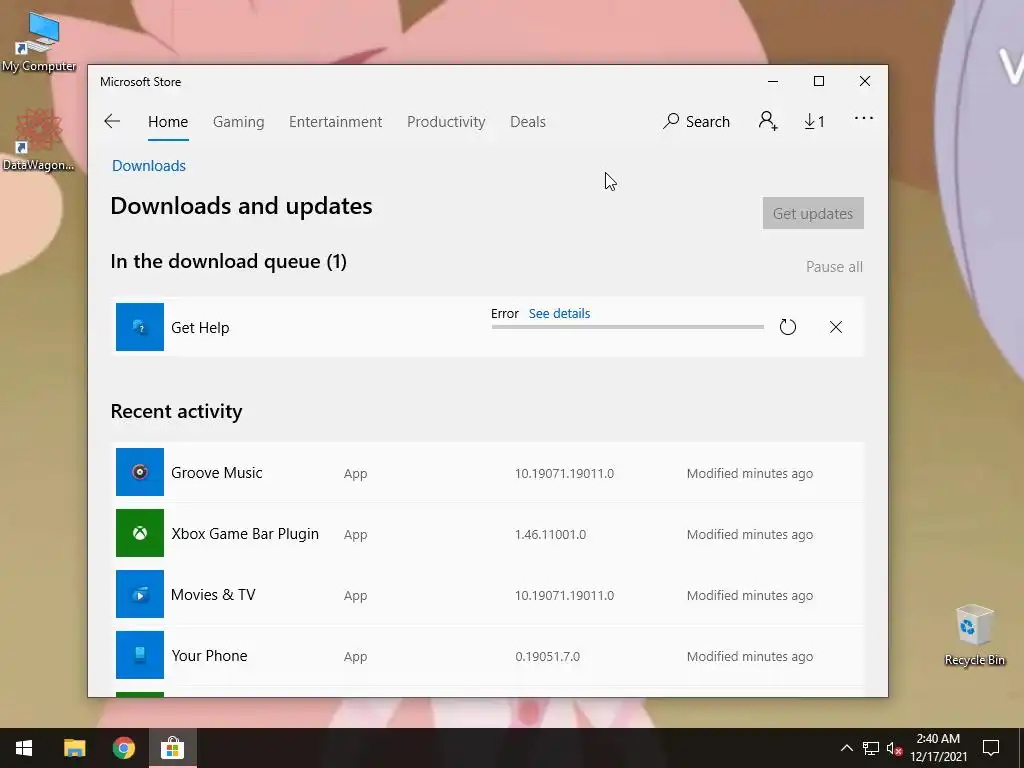
Task: Select the My Computer desktop icon
Action: [39, 42]
